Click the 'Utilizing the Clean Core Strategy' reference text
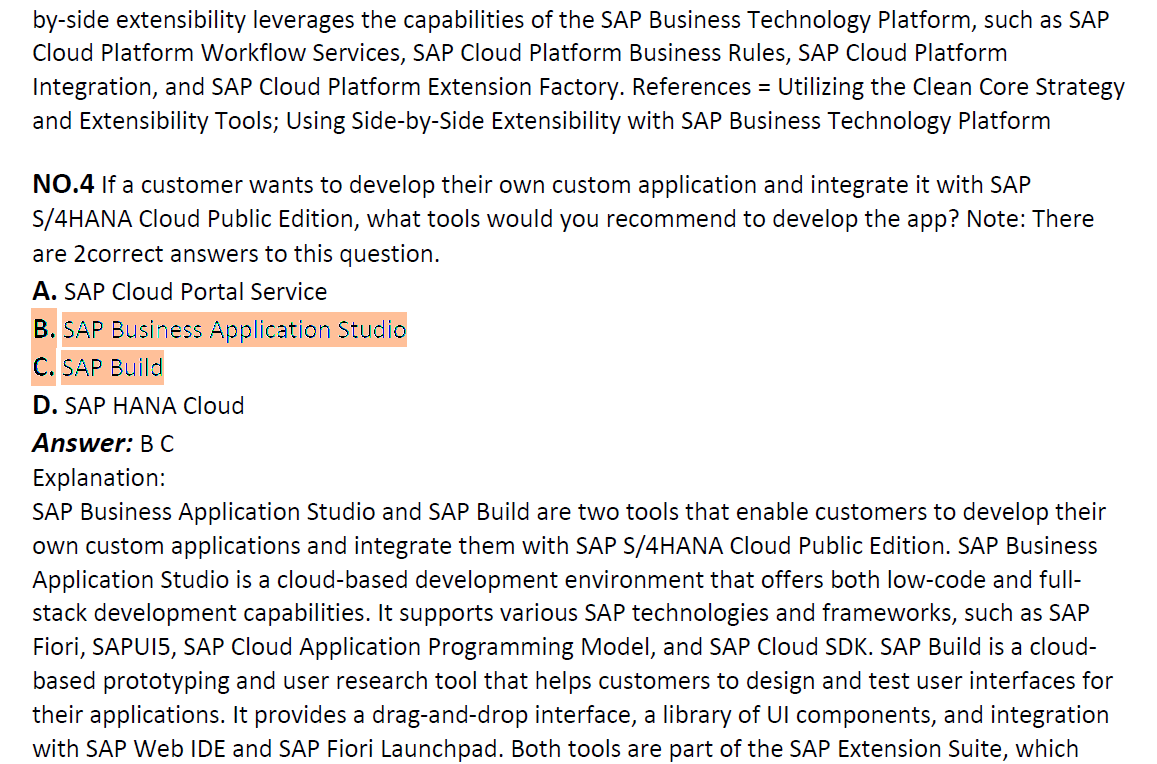The height and width of the screenshot is (764, 1157). pos(951,87)
